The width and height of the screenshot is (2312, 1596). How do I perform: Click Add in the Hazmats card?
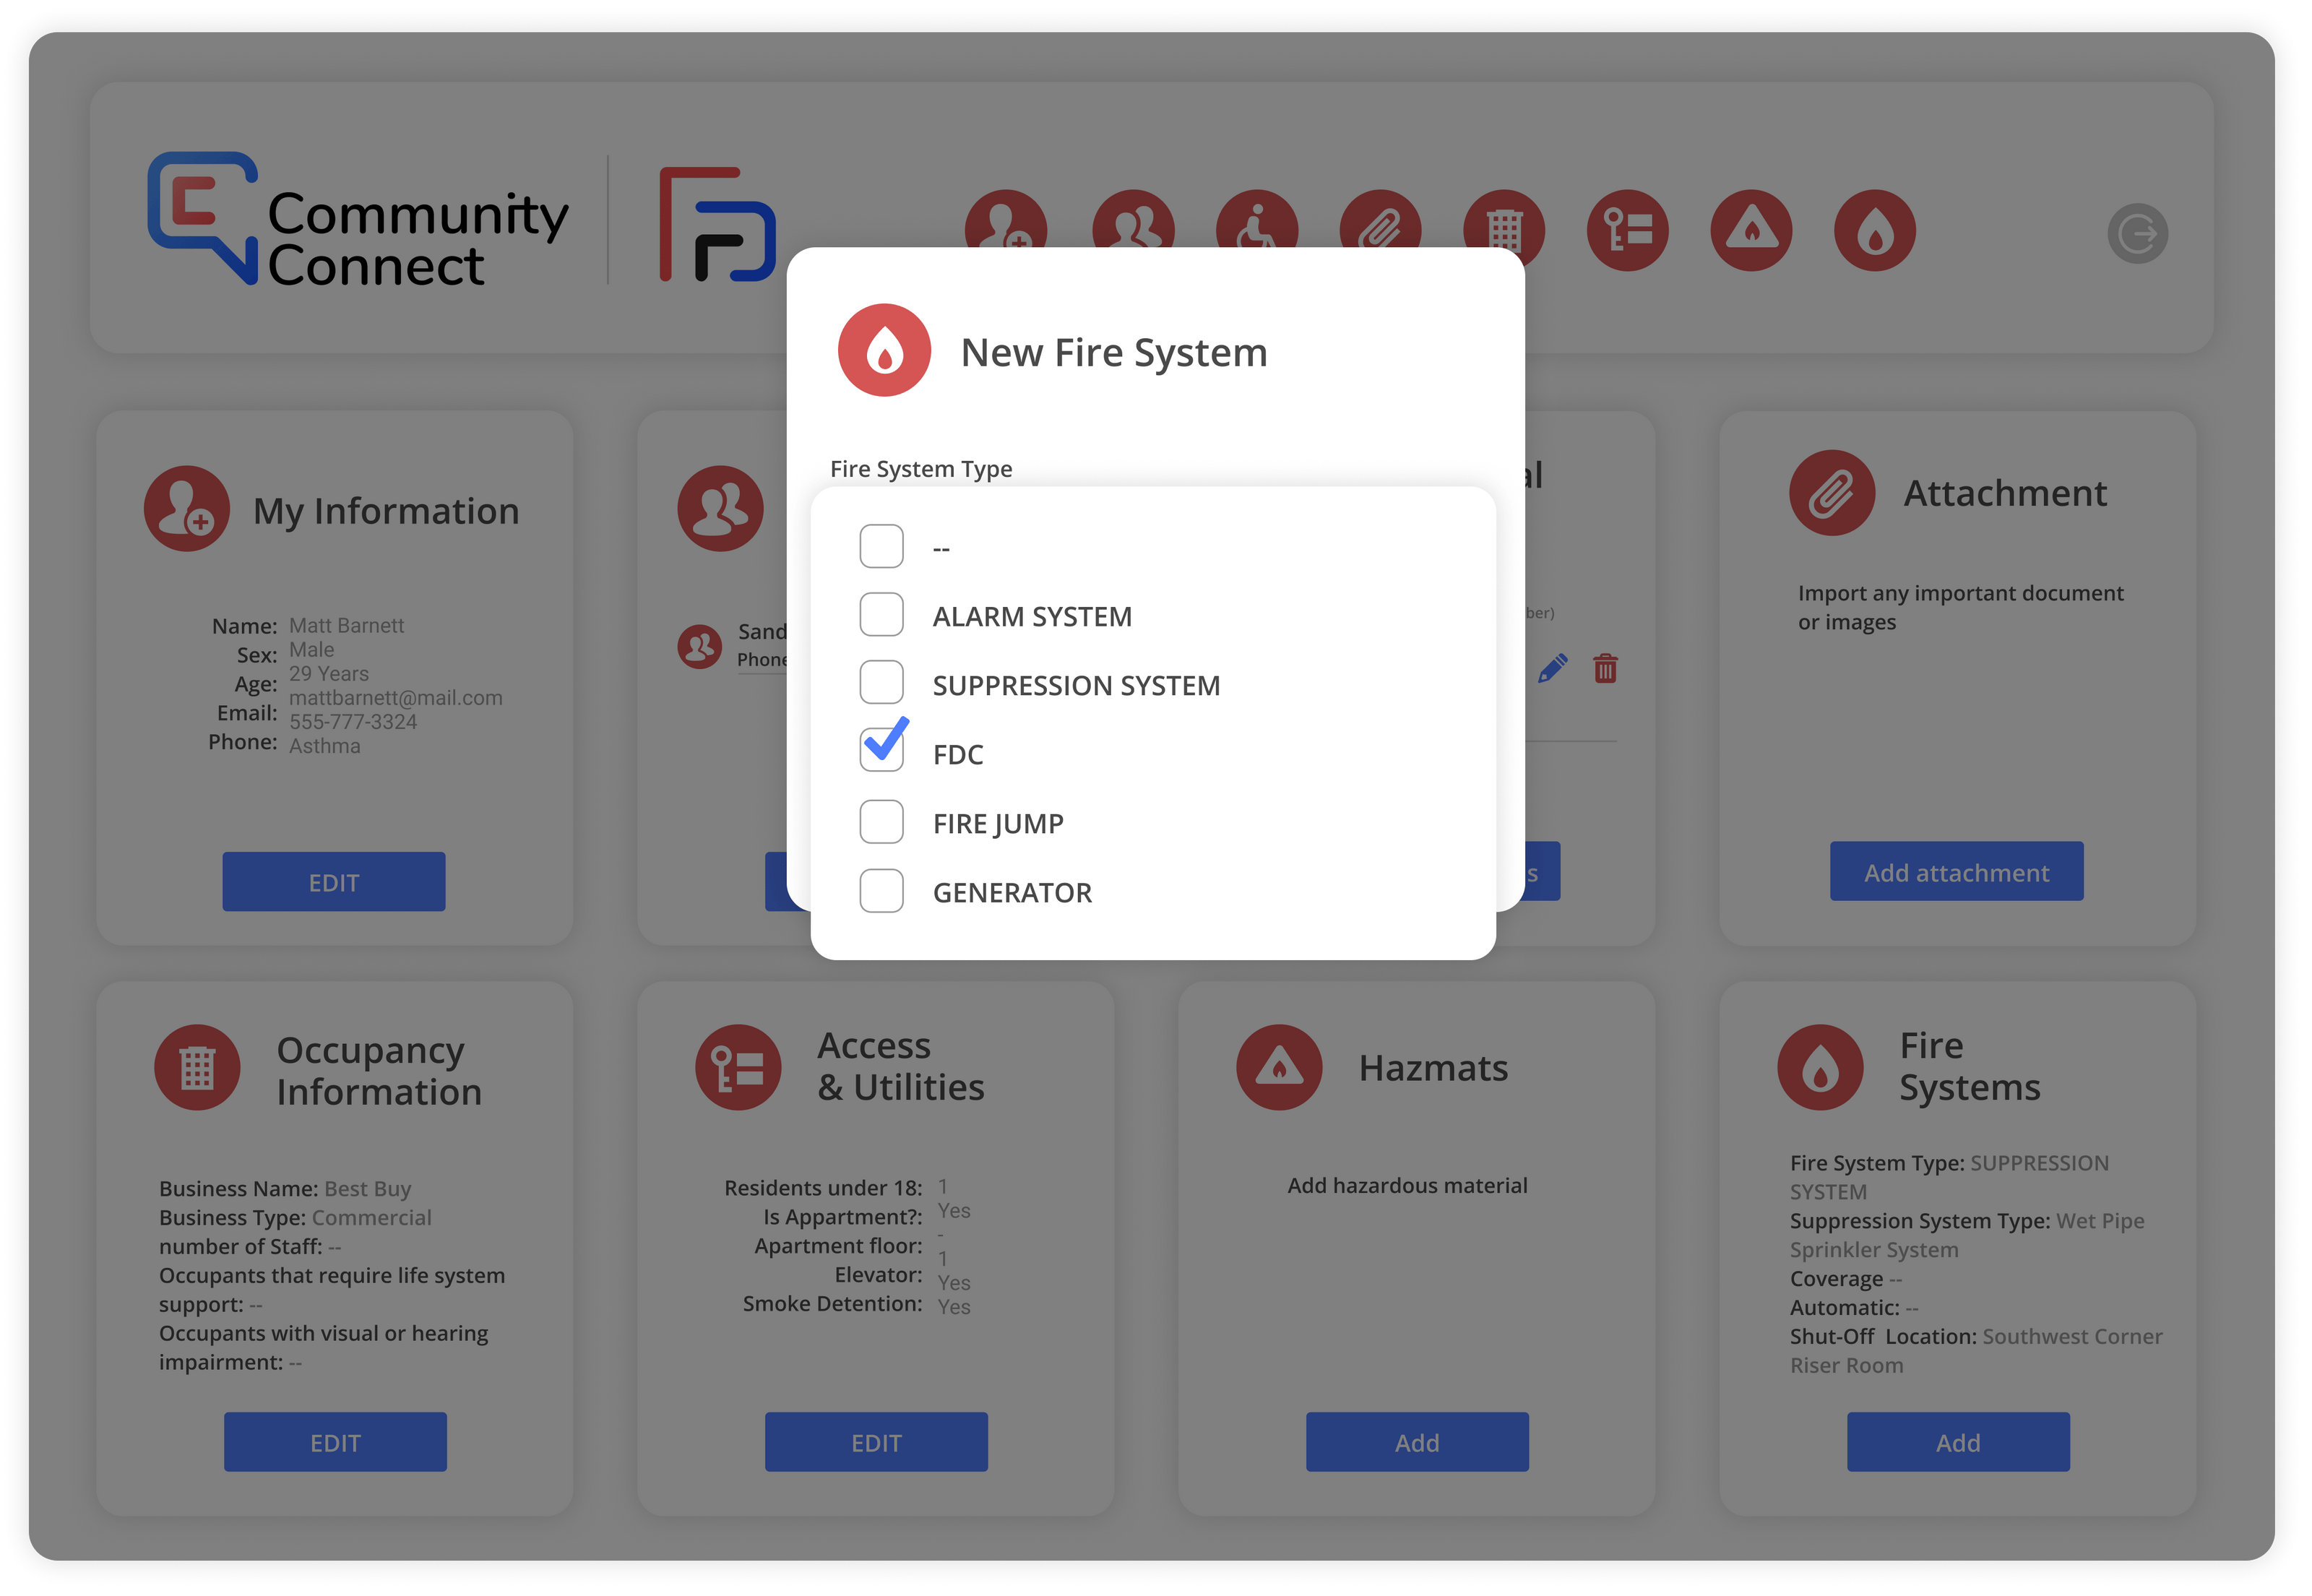pyautogui.click(x=1416, y=1442)
